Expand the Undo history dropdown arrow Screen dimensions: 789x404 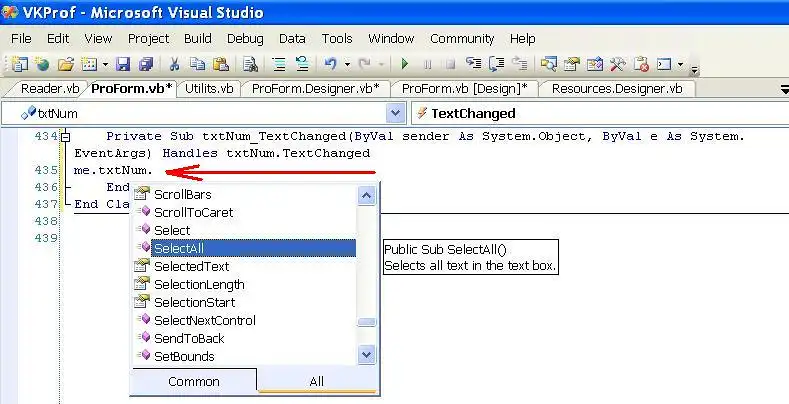[348, 64]
